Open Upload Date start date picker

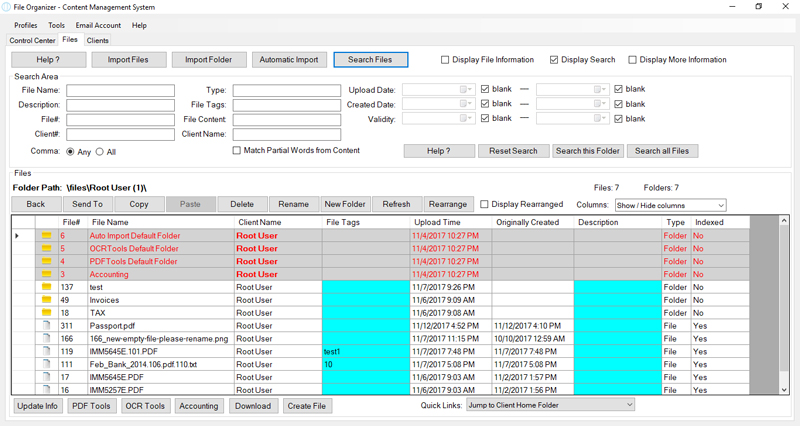coord(467,89)
